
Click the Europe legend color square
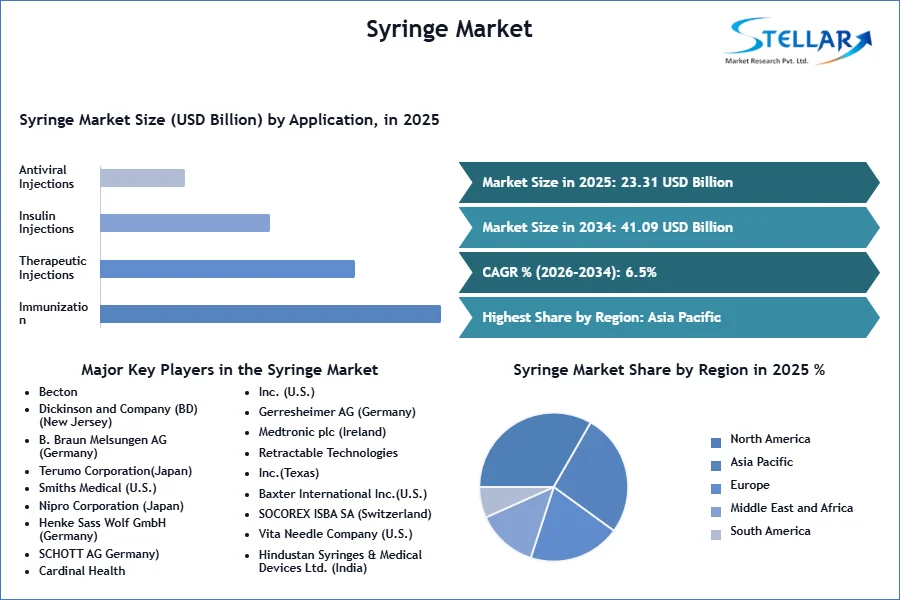(716, 489)
